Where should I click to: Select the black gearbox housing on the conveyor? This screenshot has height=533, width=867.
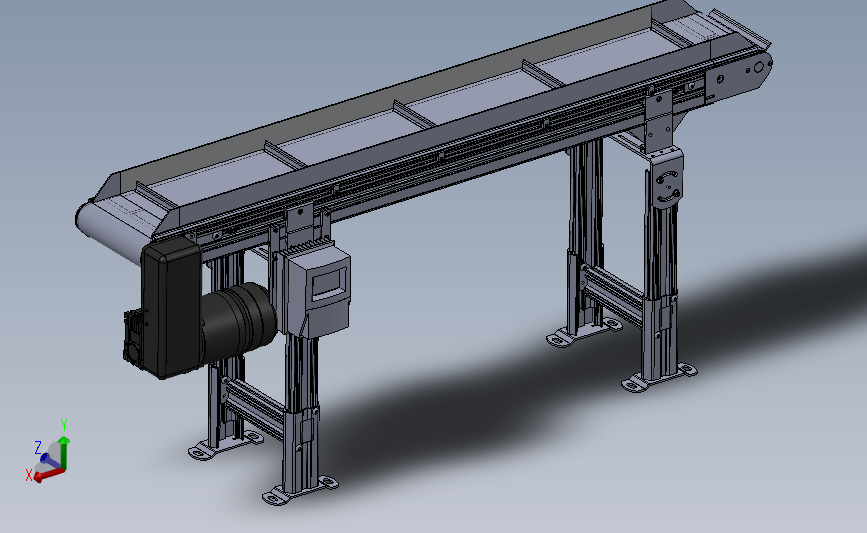pos(173,310)
